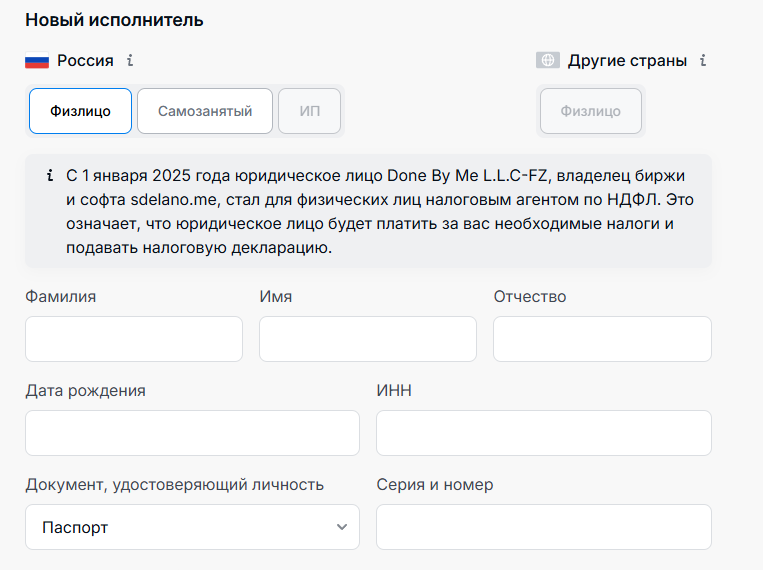Click the globe icon beside Другие страны
Viewport: 763px width, 570px height.
click(x=547, y=60)
